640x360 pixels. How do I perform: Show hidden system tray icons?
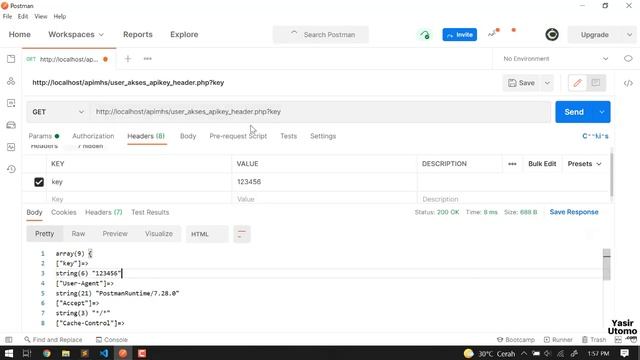point(524,353)
